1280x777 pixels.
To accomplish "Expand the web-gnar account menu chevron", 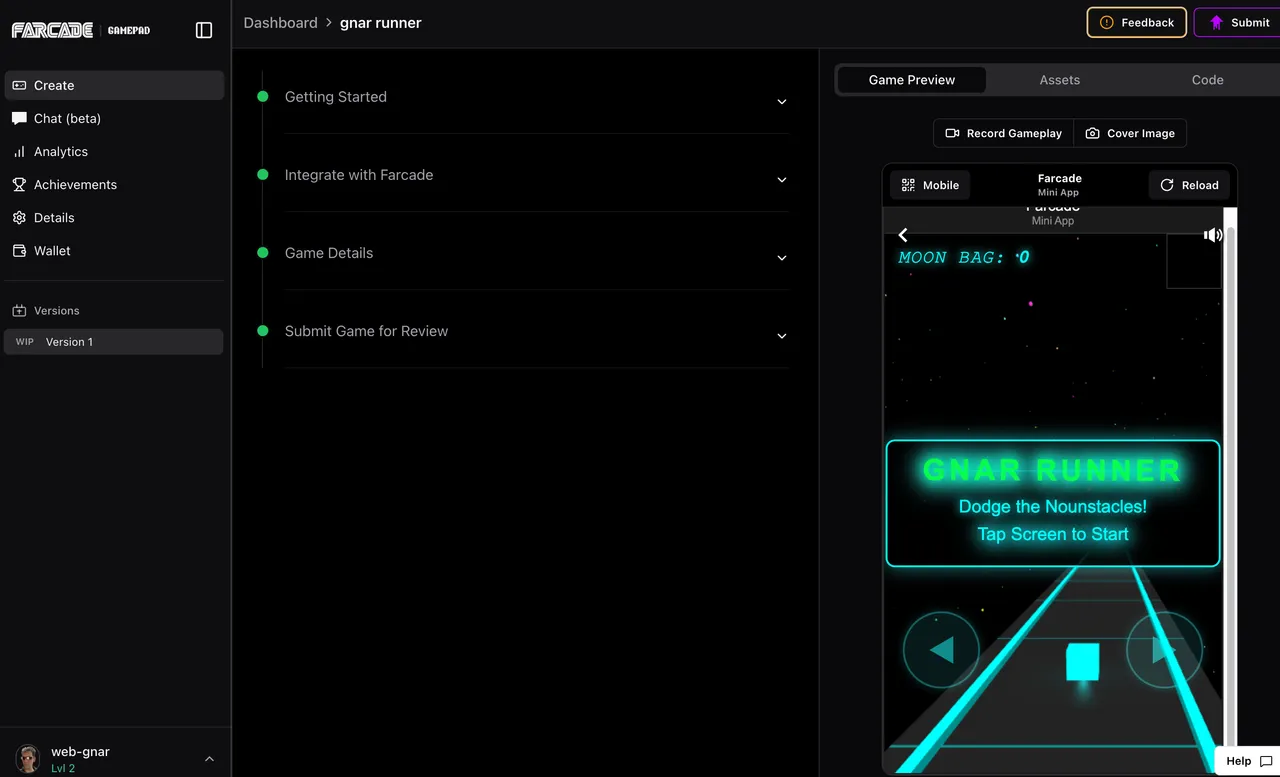I will [x=209, y=759].
